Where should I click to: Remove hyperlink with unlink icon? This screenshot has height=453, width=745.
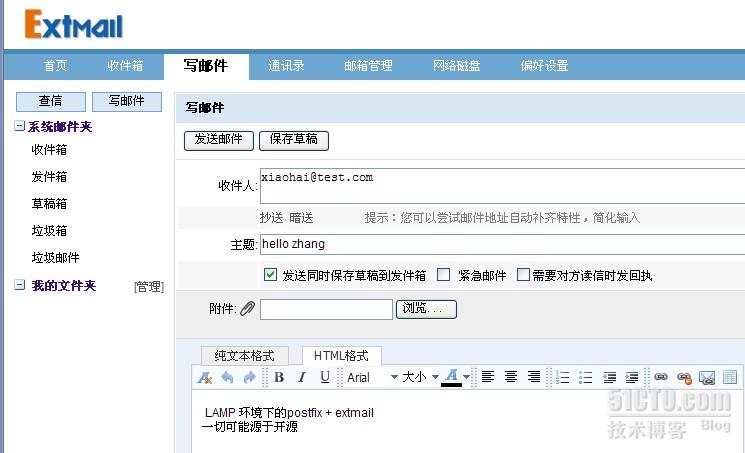[684, 378]
